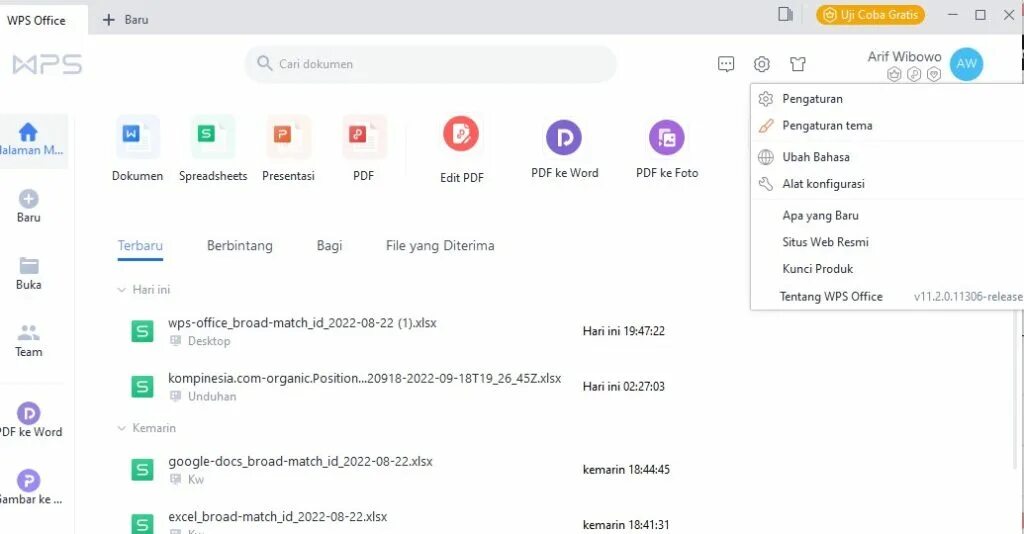1024x534 pixels.
Task: Open the message feedback icon
Action: (726, 64)
